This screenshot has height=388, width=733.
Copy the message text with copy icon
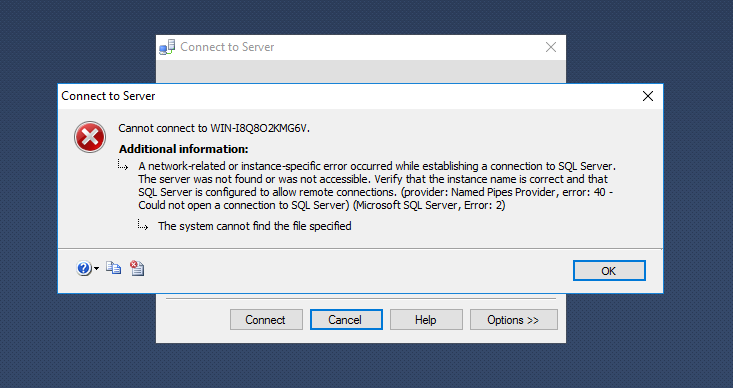coord(114,268)
